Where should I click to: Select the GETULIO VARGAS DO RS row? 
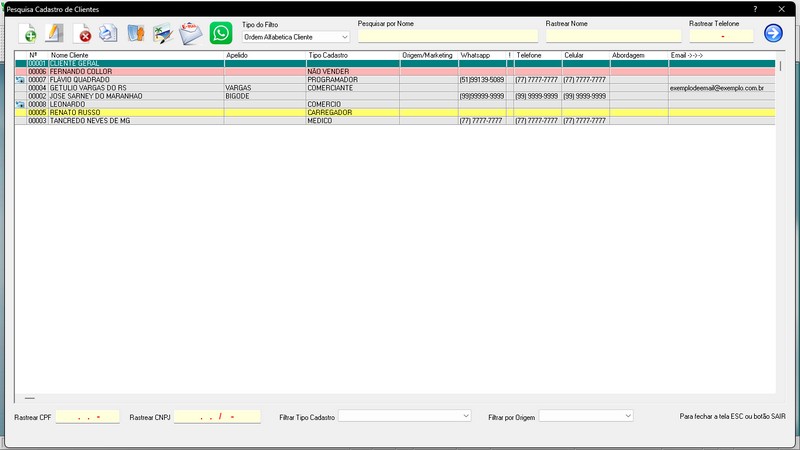(395, 88)
